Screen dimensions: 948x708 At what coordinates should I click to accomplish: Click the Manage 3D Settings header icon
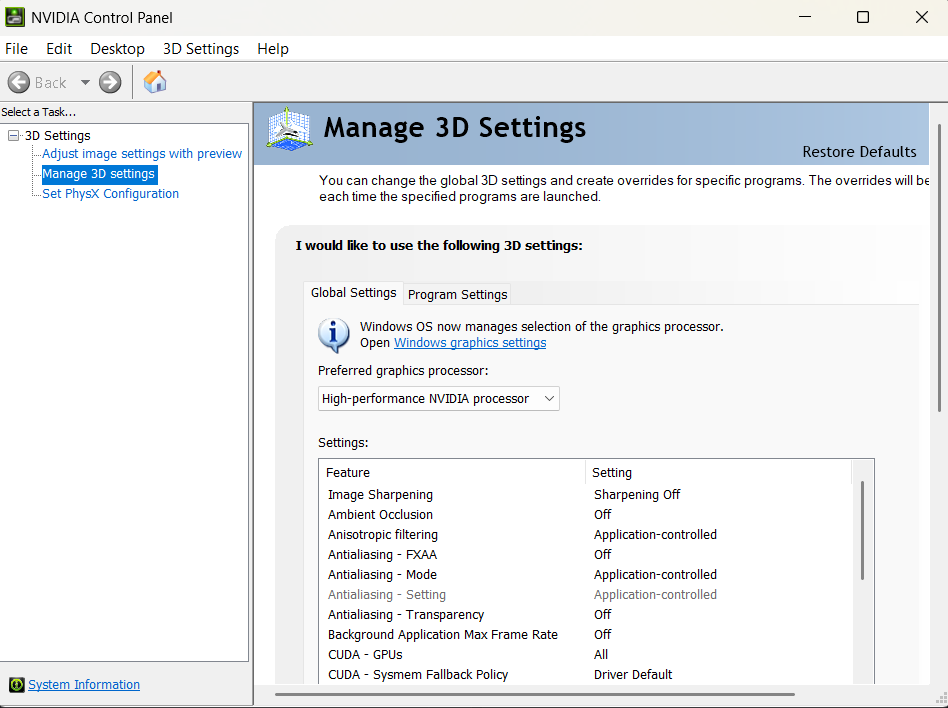click(x=290, y=129)
